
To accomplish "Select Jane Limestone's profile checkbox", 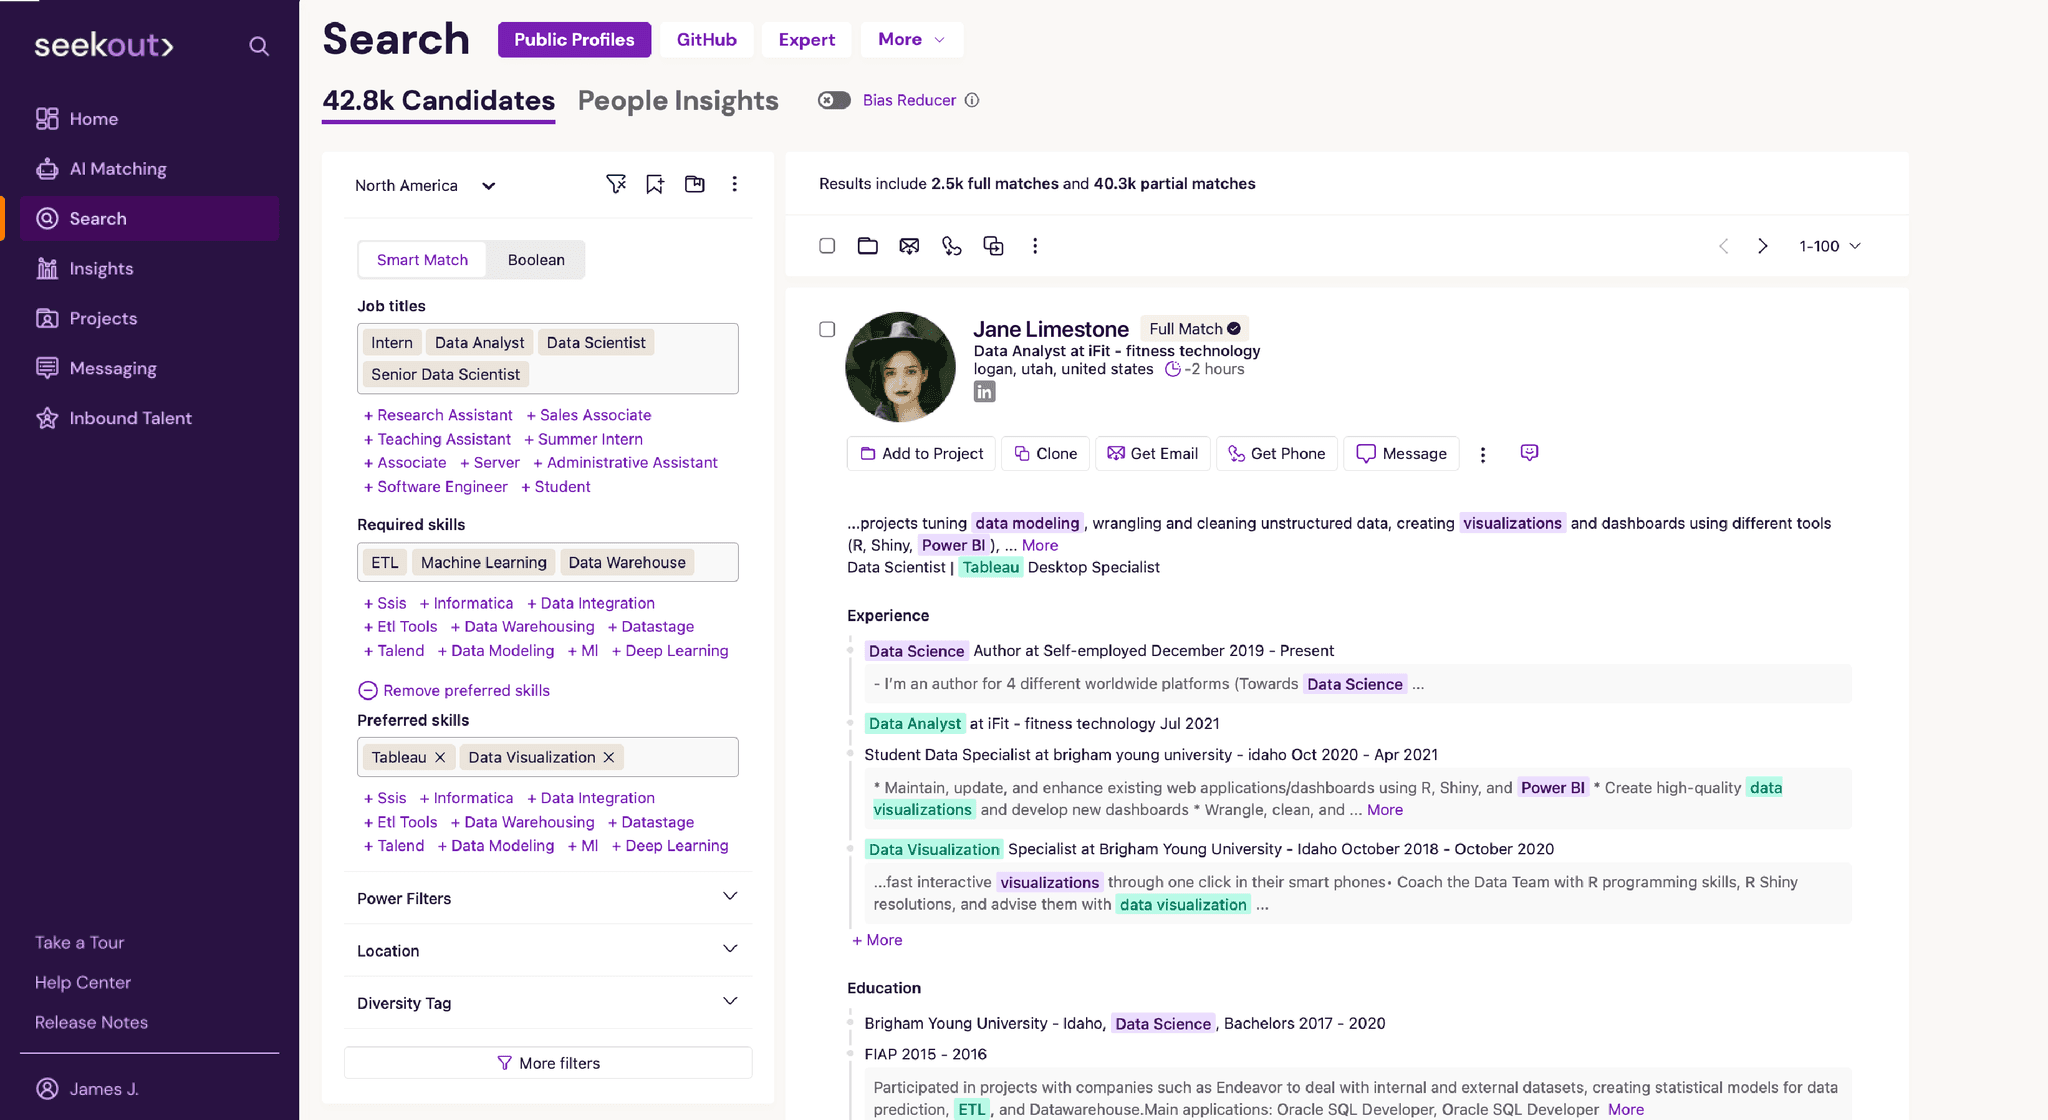I will 827,329.
